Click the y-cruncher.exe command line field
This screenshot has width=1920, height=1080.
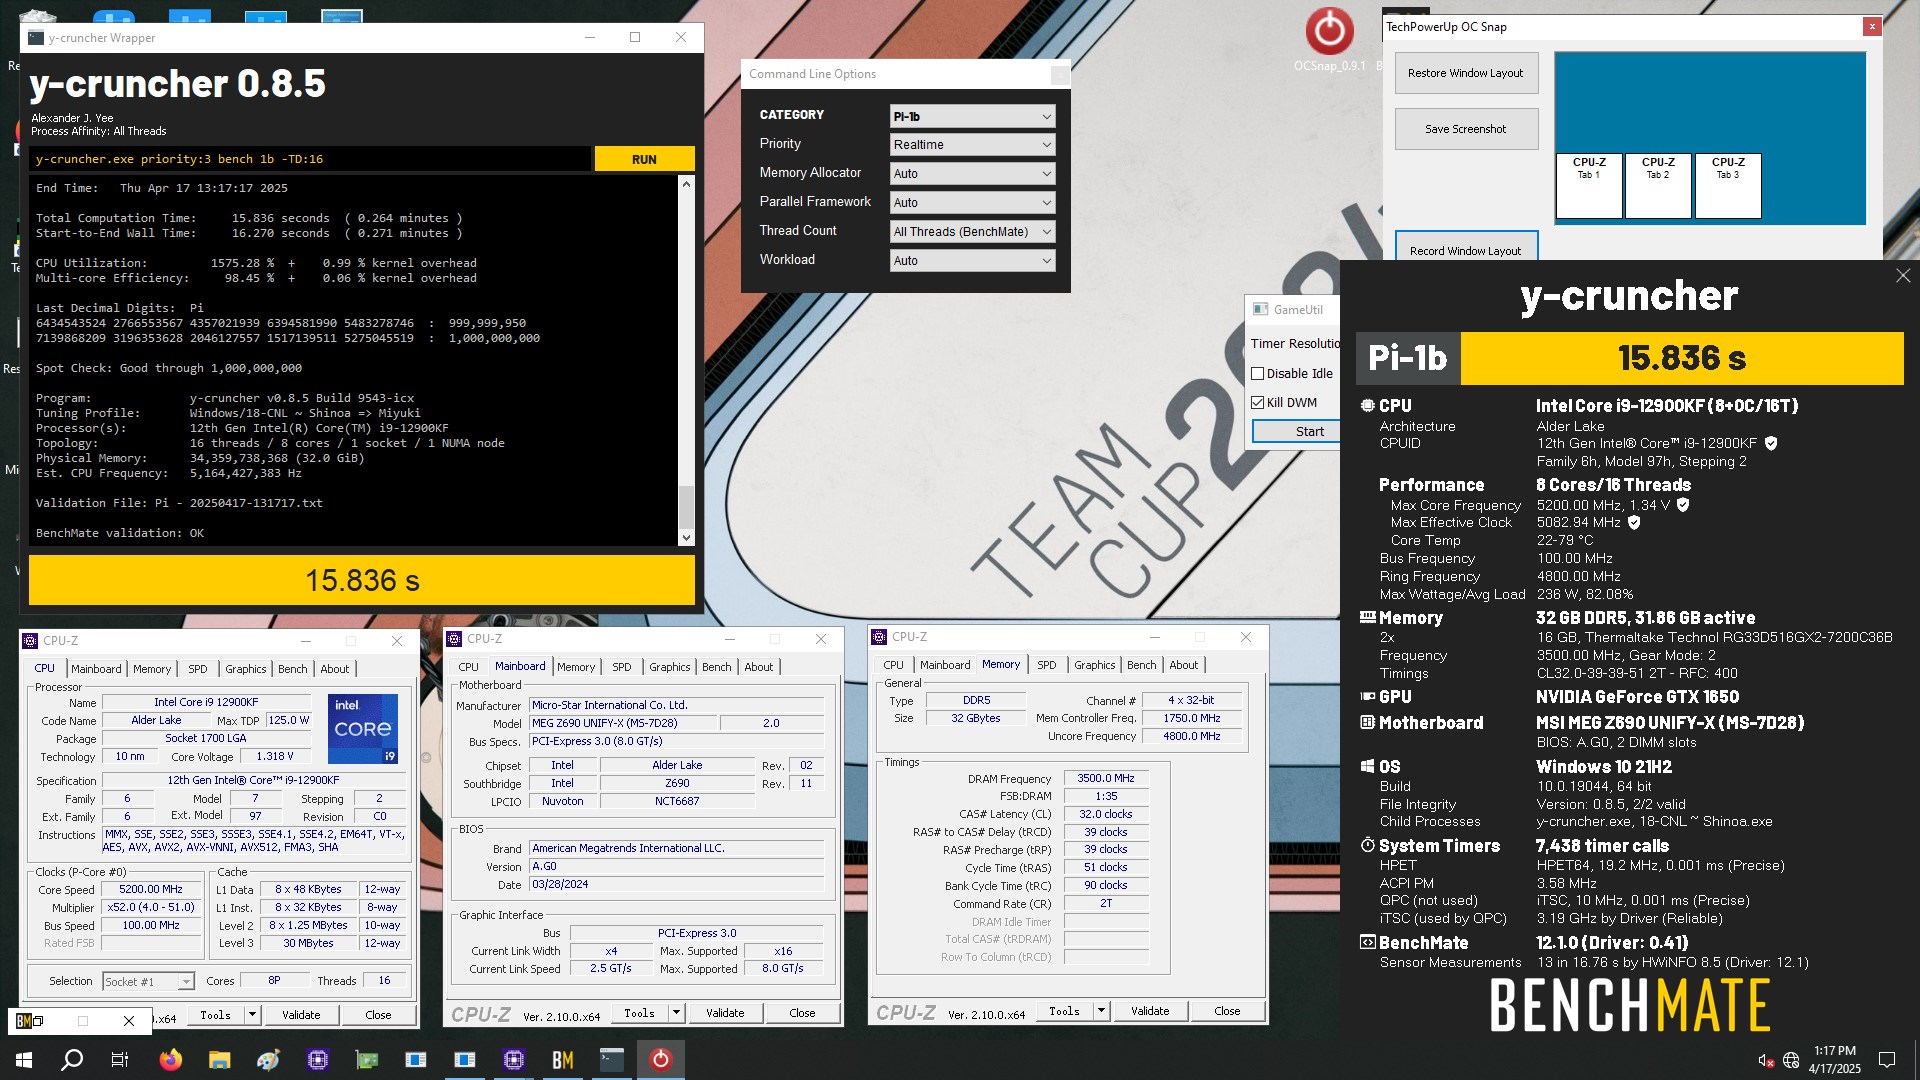310,159
